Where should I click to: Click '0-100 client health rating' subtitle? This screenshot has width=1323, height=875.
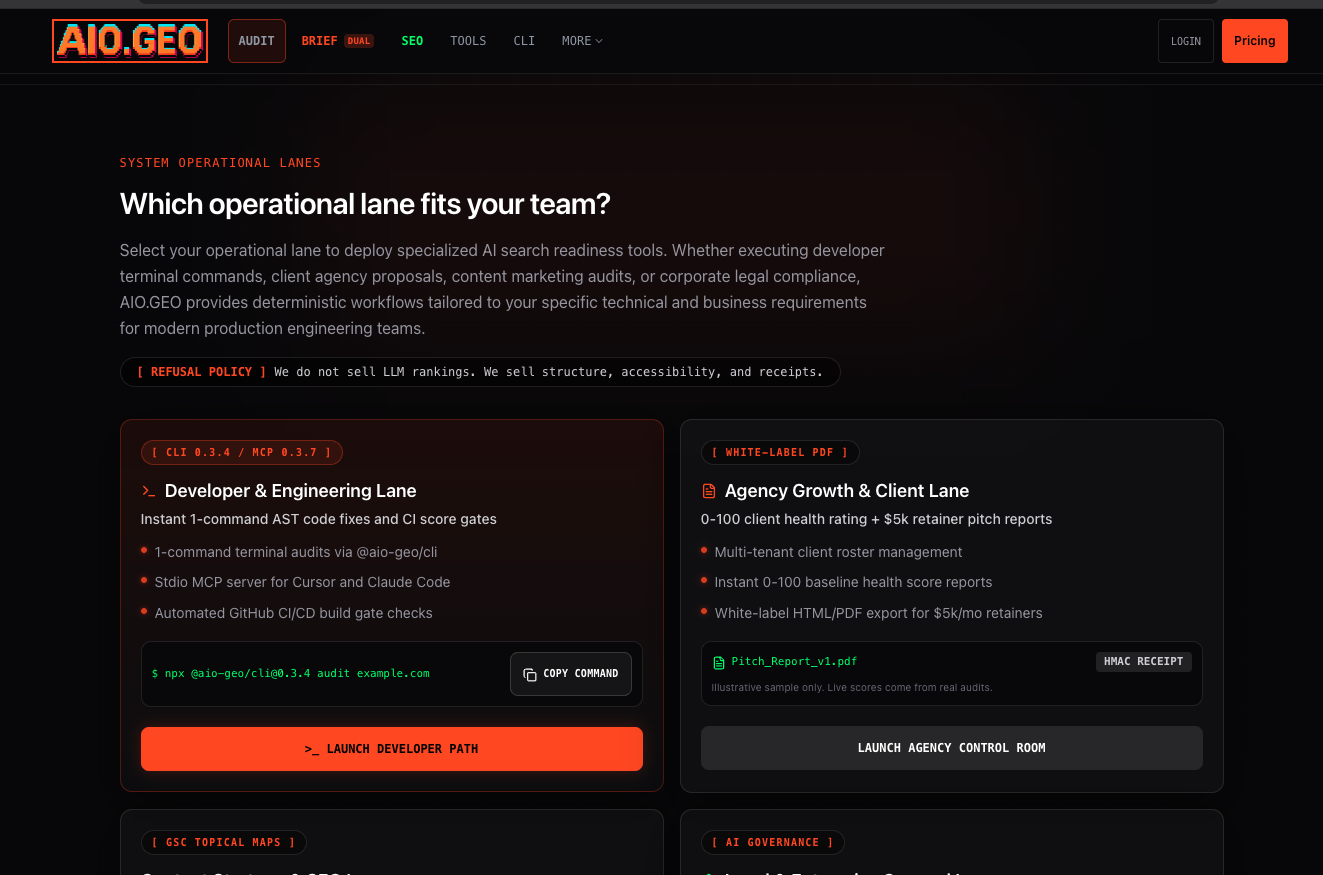[x=877, y=519]
